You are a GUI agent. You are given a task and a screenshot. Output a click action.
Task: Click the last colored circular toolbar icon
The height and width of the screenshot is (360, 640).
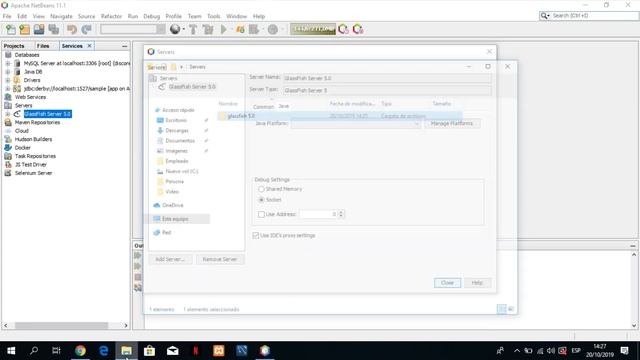point(358,29)
